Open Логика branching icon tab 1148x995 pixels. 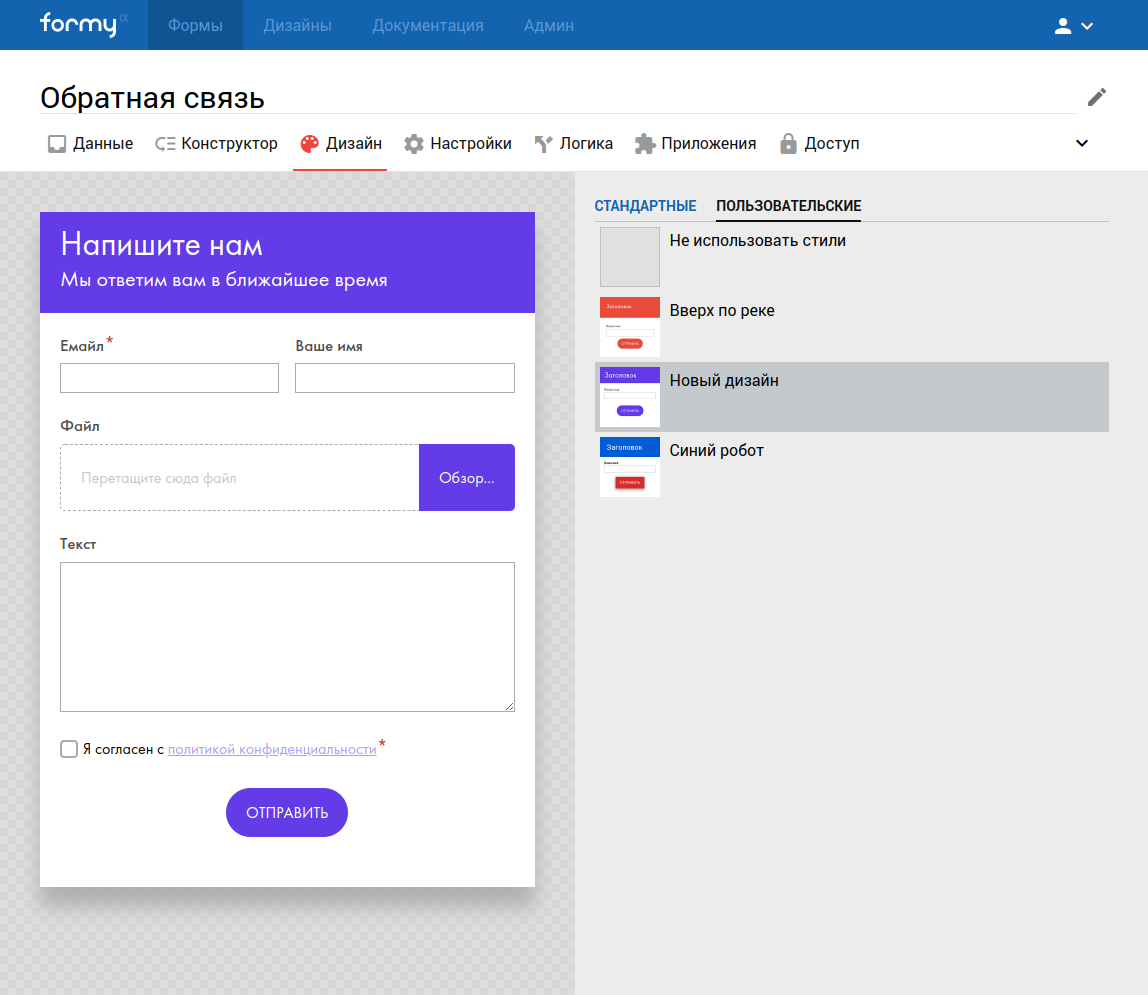point(543,144)
